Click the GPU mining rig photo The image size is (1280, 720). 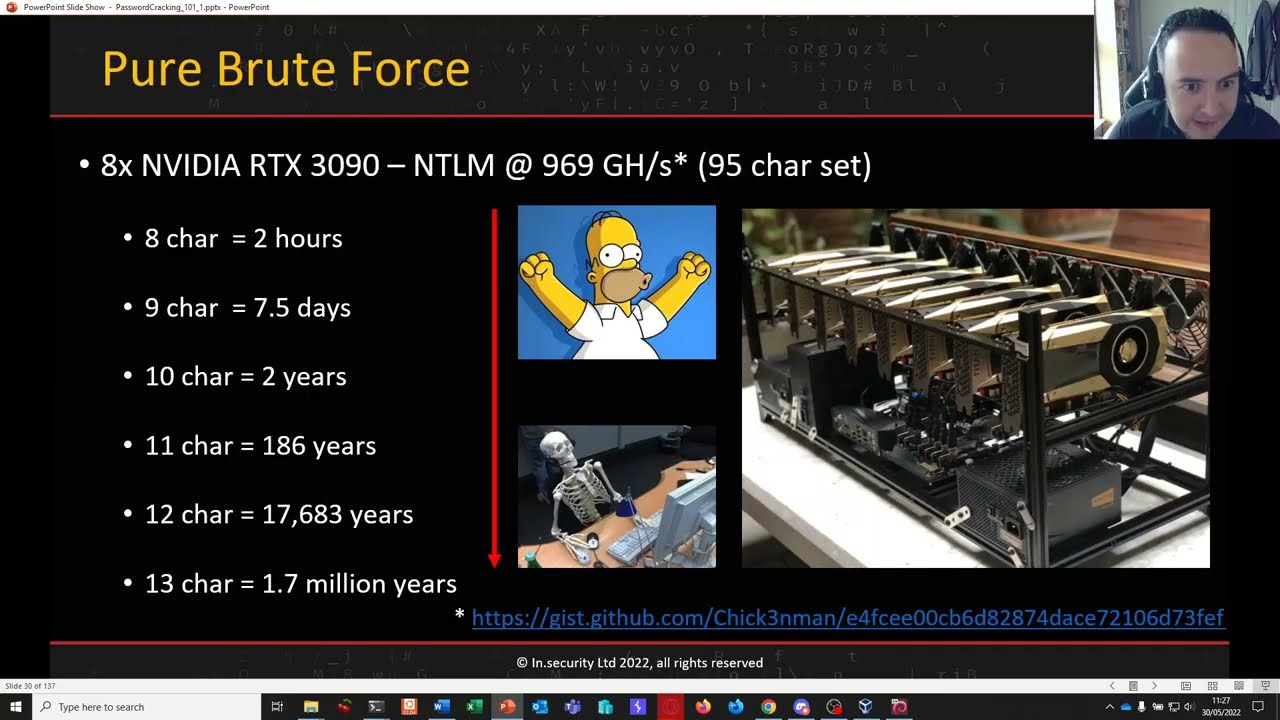point(976,388)
